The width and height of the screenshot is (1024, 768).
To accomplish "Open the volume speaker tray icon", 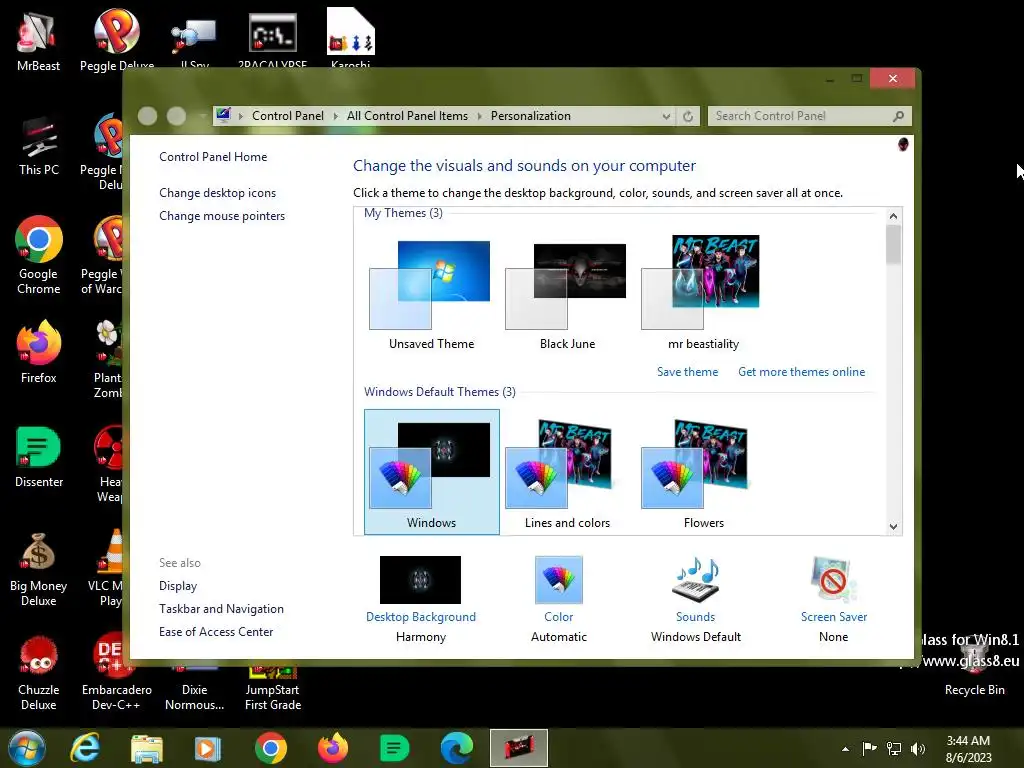I will 918,748.
